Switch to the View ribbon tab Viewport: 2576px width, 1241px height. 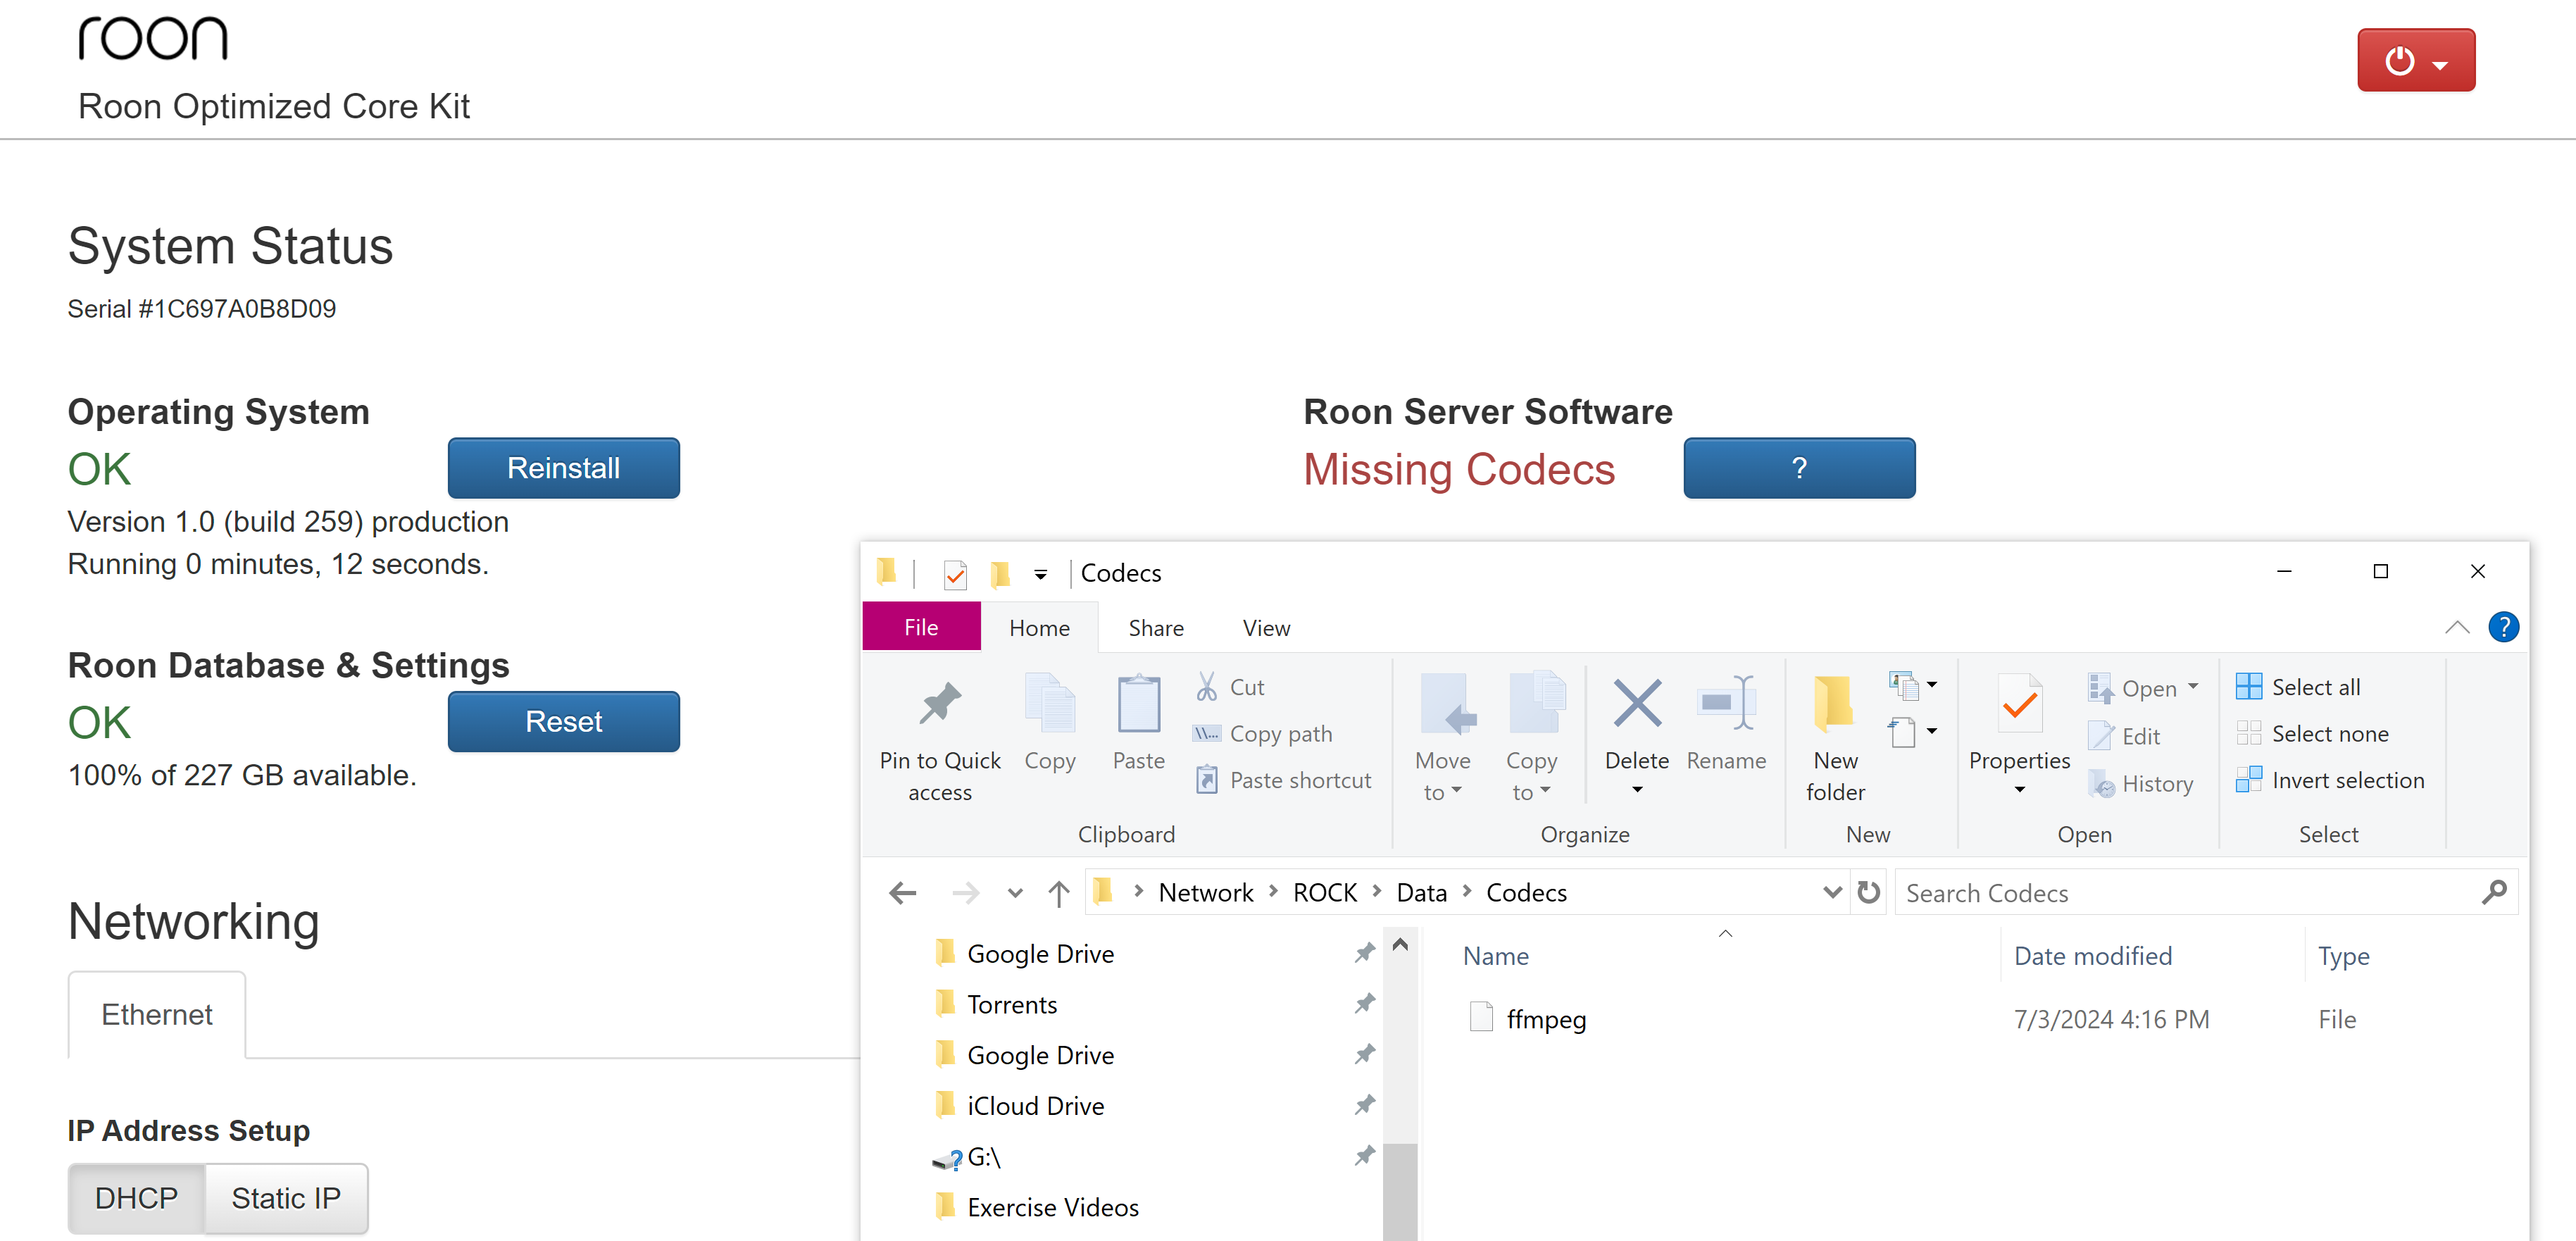coord(1266,627)
